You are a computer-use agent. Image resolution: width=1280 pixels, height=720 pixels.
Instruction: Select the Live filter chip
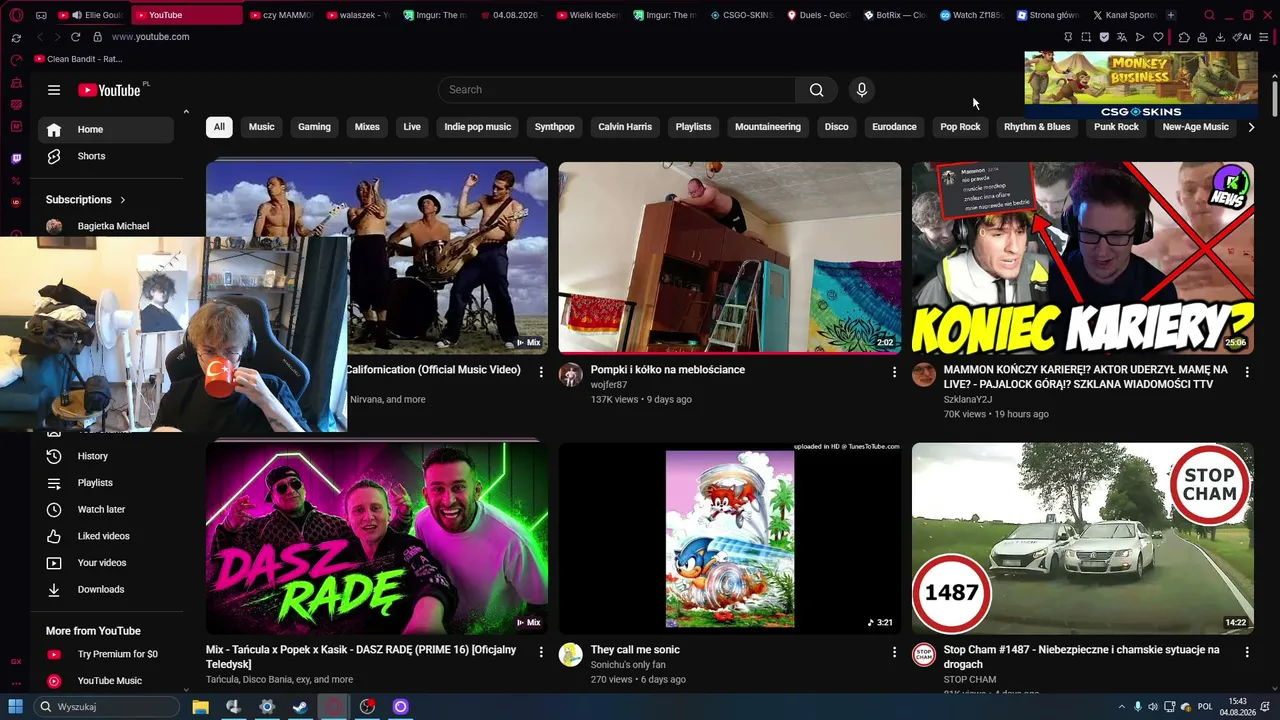[412, 127]
